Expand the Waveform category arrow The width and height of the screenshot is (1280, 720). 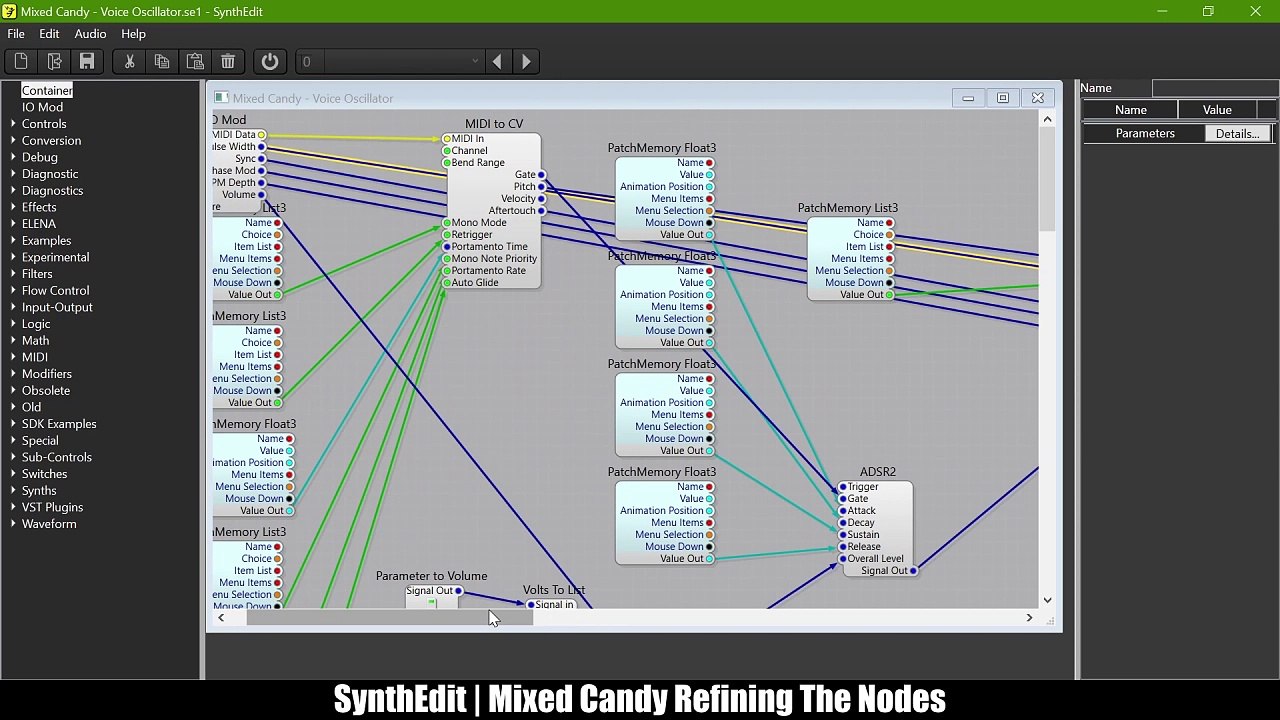(12, 524)
